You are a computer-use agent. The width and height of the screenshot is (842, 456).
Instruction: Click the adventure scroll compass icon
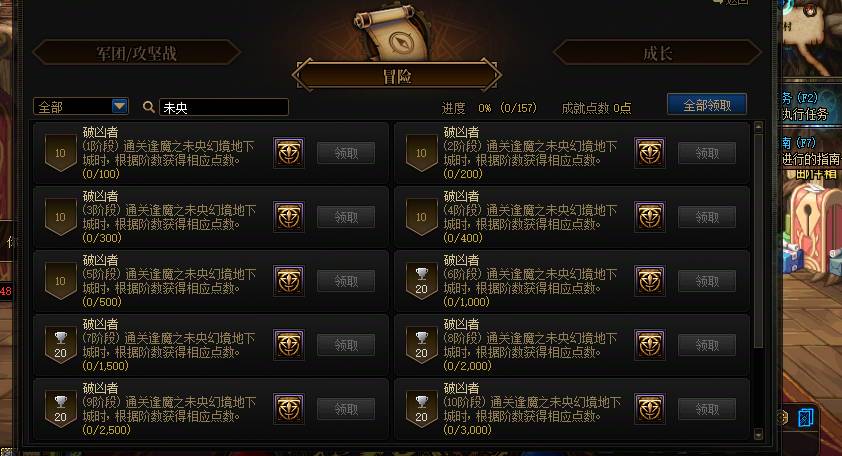click(392, 33)
